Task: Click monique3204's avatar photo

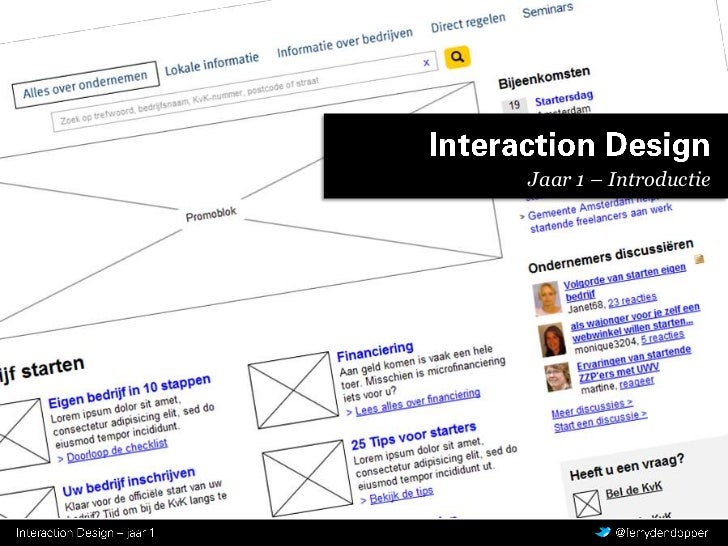Action: (x=552, y=340)
